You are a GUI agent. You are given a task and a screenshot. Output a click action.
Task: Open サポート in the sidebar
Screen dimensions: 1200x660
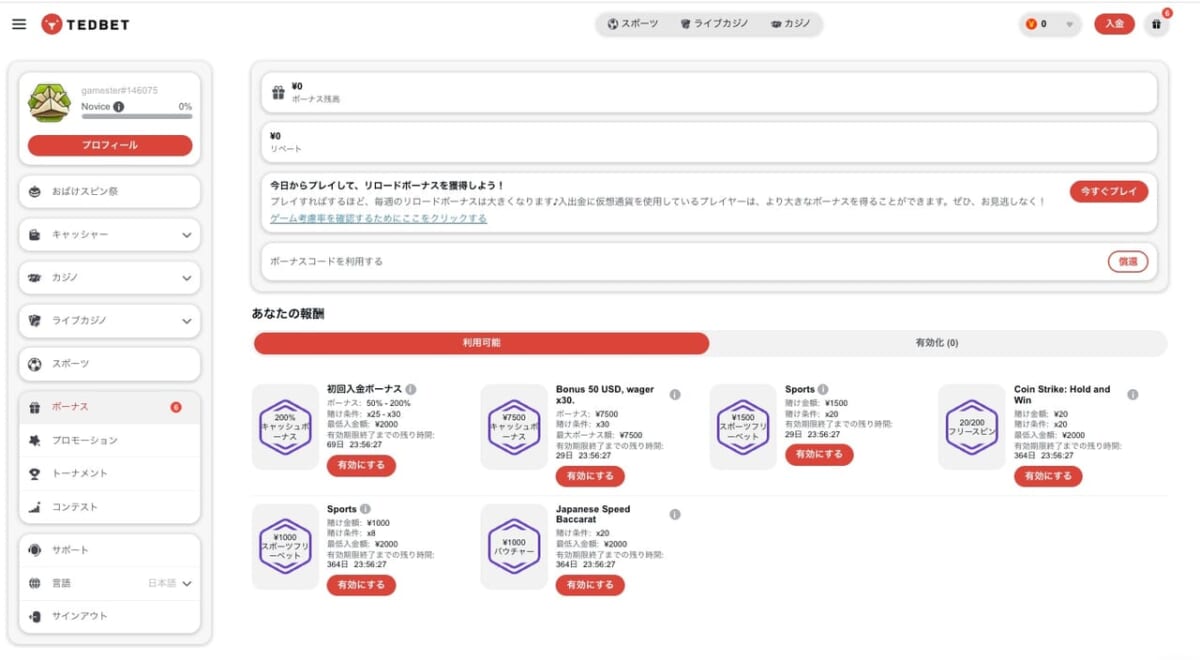tap(109, 550)
